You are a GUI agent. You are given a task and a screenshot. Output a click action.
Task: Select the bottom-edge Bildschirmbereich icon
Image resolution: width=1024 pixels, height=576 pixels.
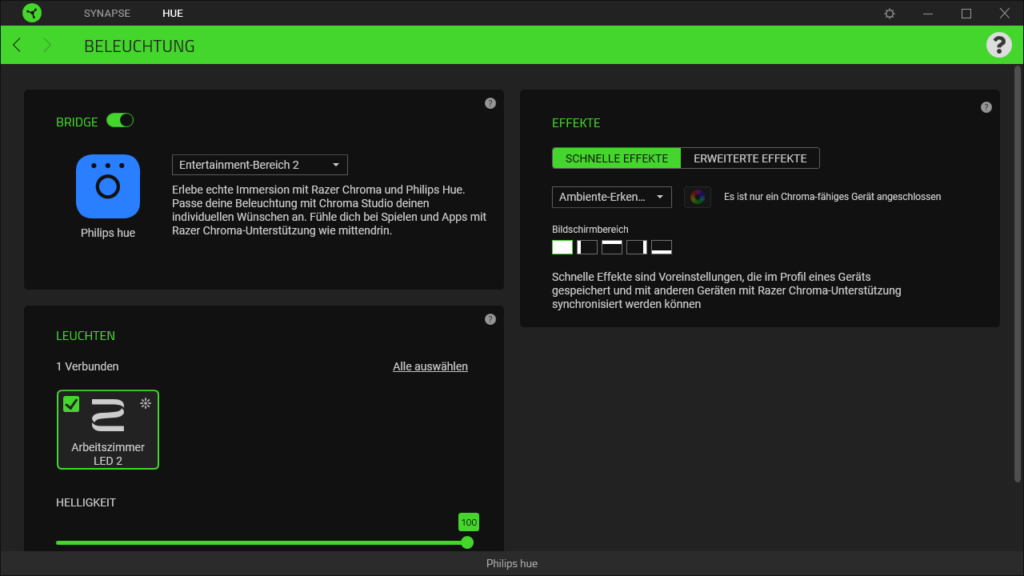pyautogui.click(x=661, y=247)
